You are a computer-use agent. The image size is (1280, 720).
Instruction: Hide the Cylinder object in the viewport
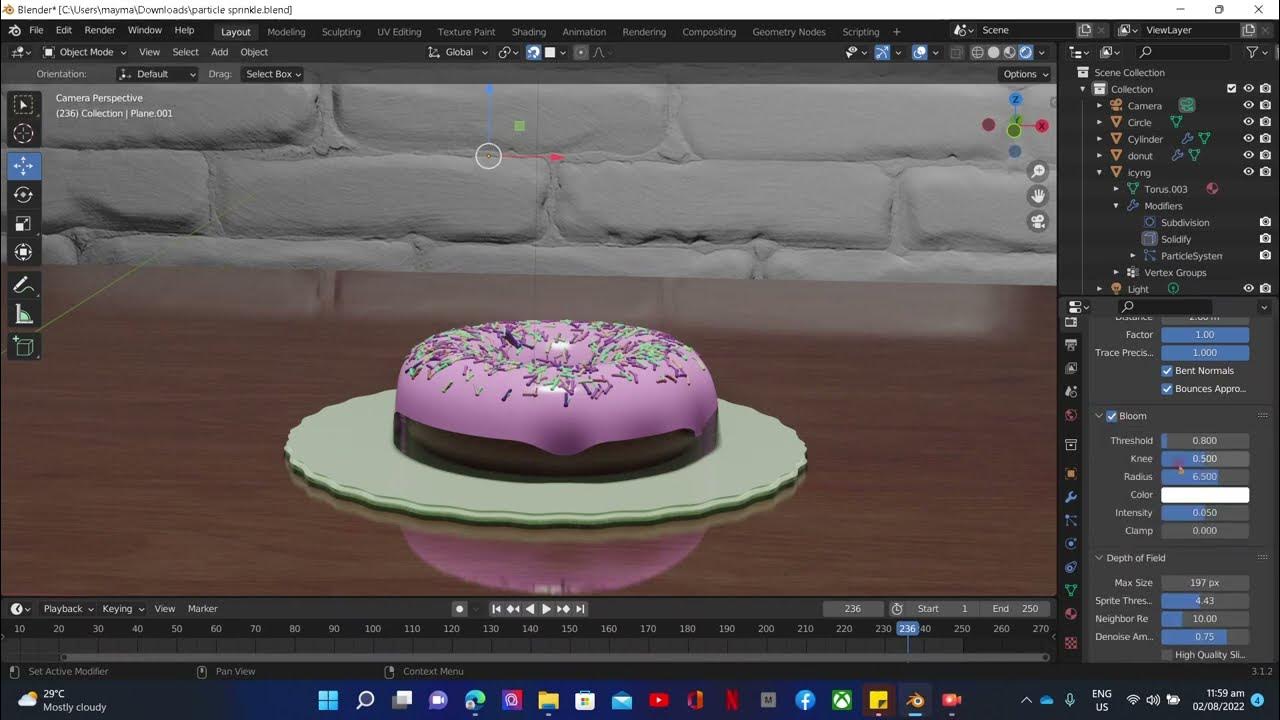[x=1248, y=139]
